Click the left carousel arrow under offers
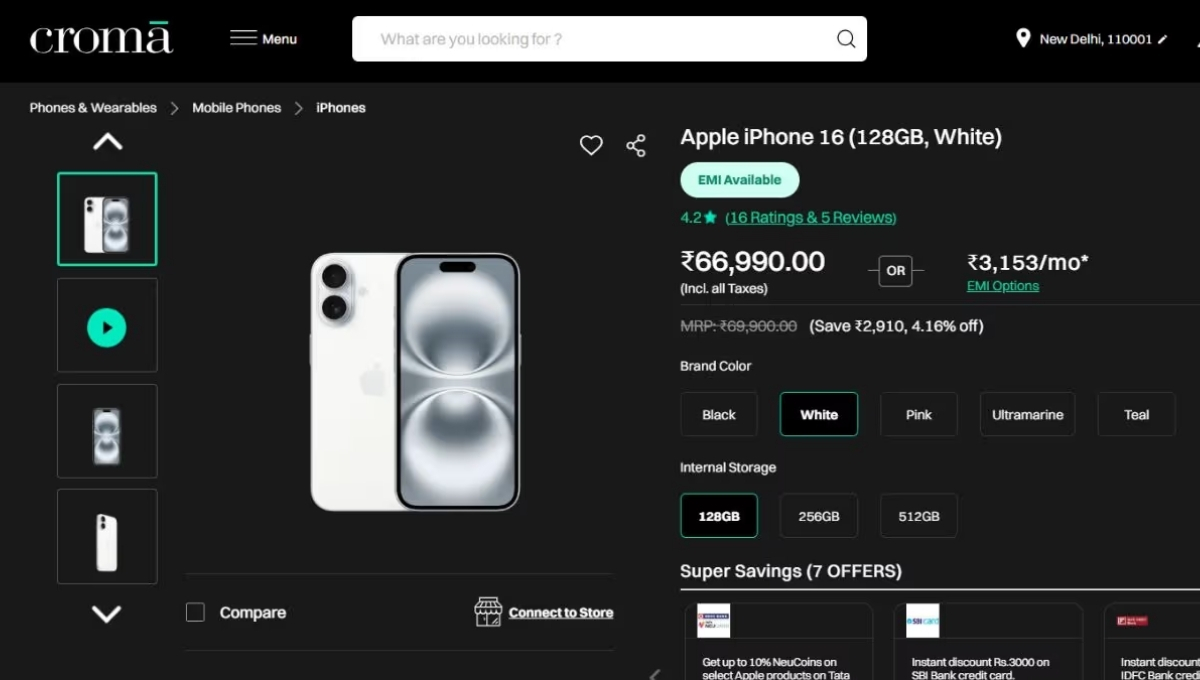The width and height of the screenshot is (1200, 680). click(x=655, y=675)
